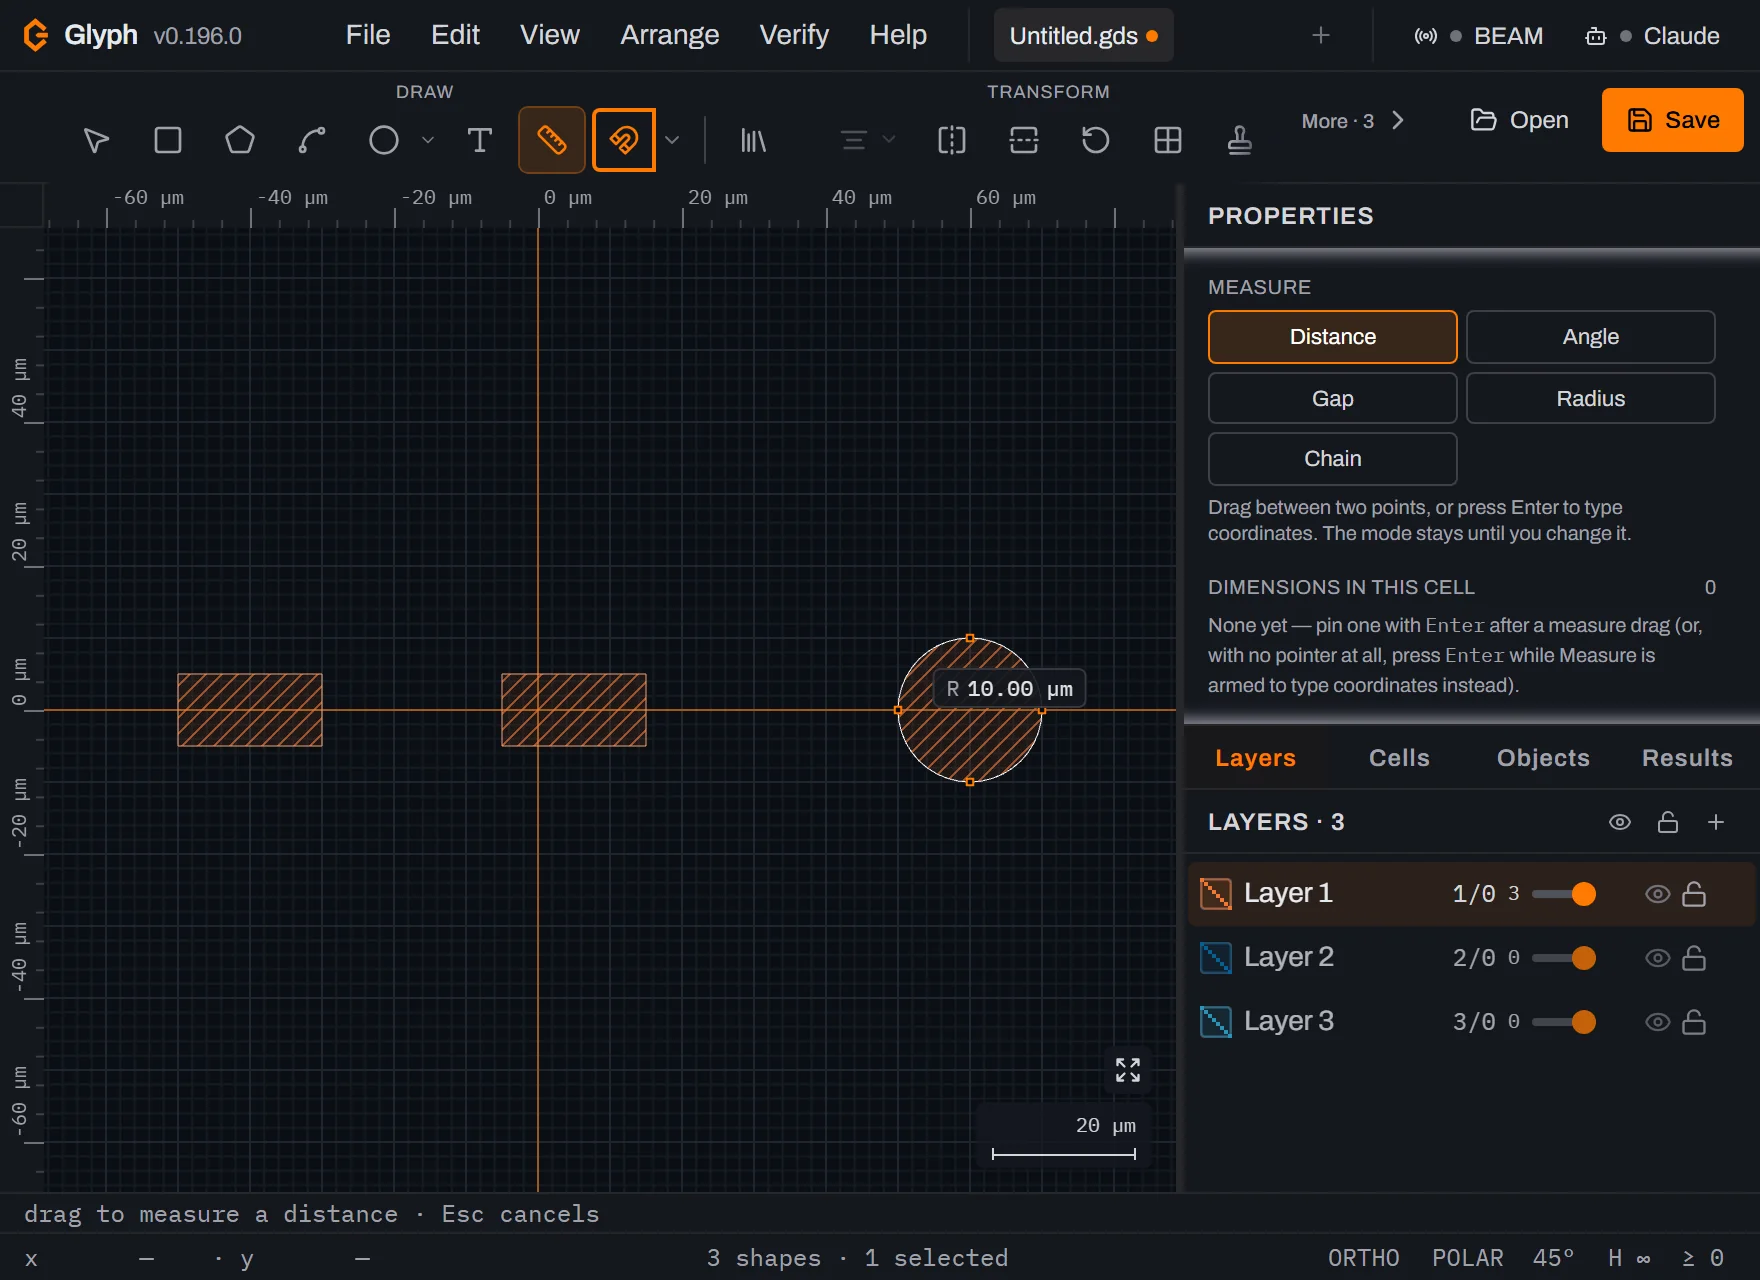The image size is (1760, 1280).
Task: Click the highlighted radius measure tool icon
Action: (x=624, y=140)
